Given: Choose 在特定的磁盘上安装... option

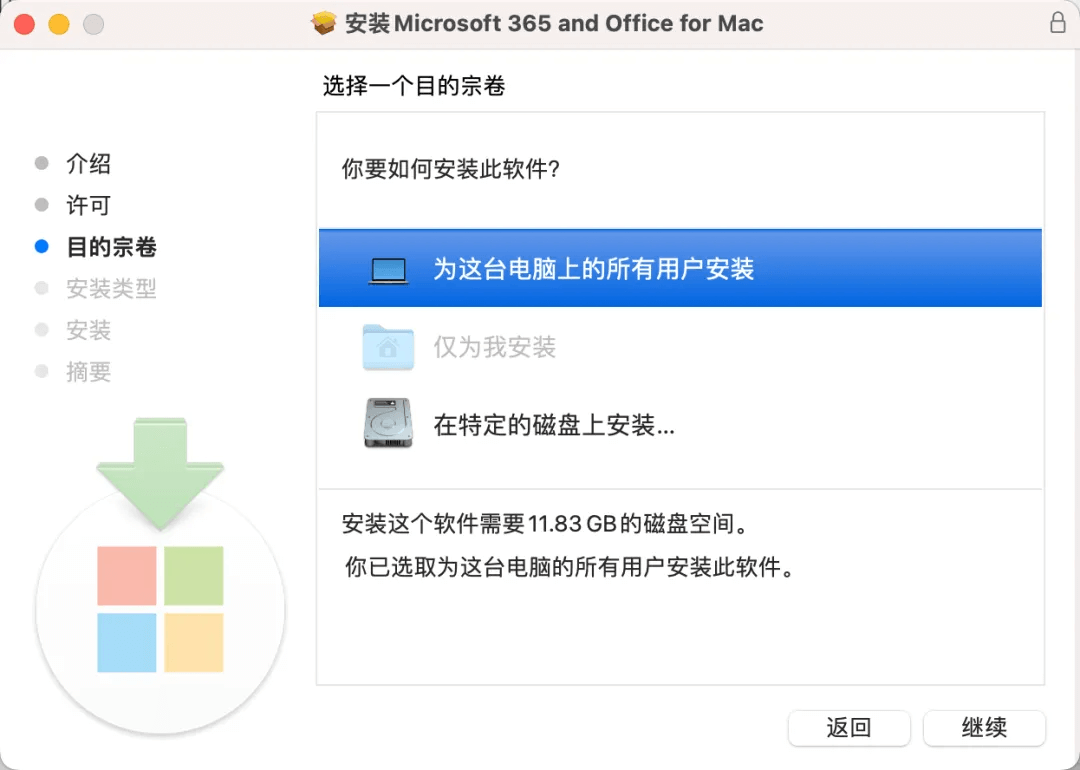Looking at the screenshot, I should [680, 424].
